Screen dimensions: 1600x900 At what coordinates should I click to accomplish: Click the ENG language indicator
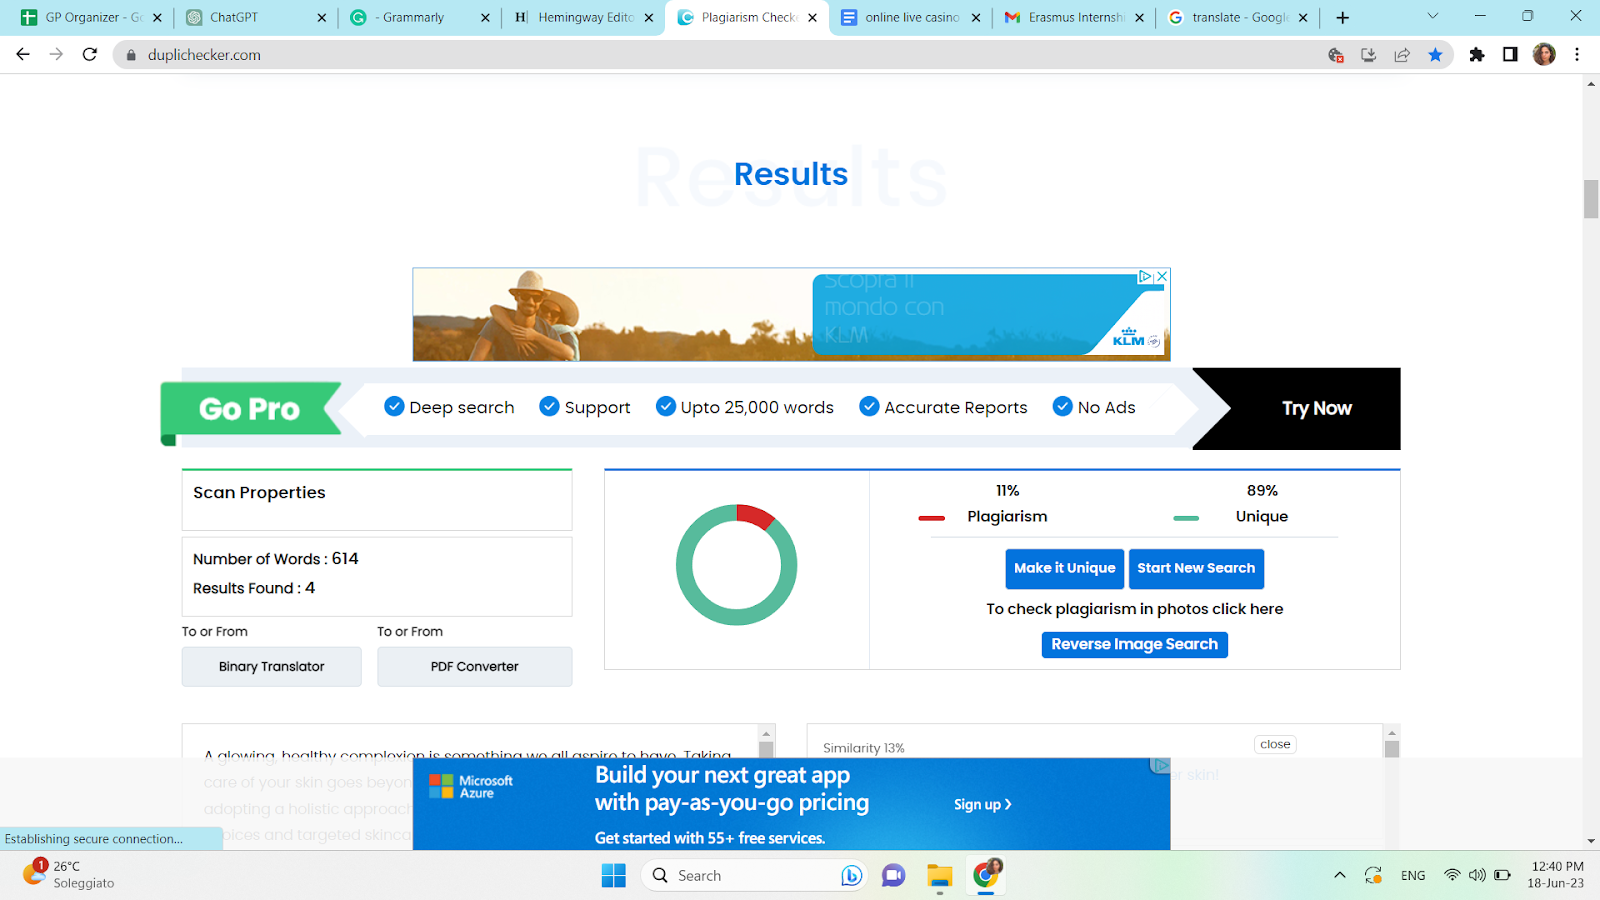(x=1413, y=876)
